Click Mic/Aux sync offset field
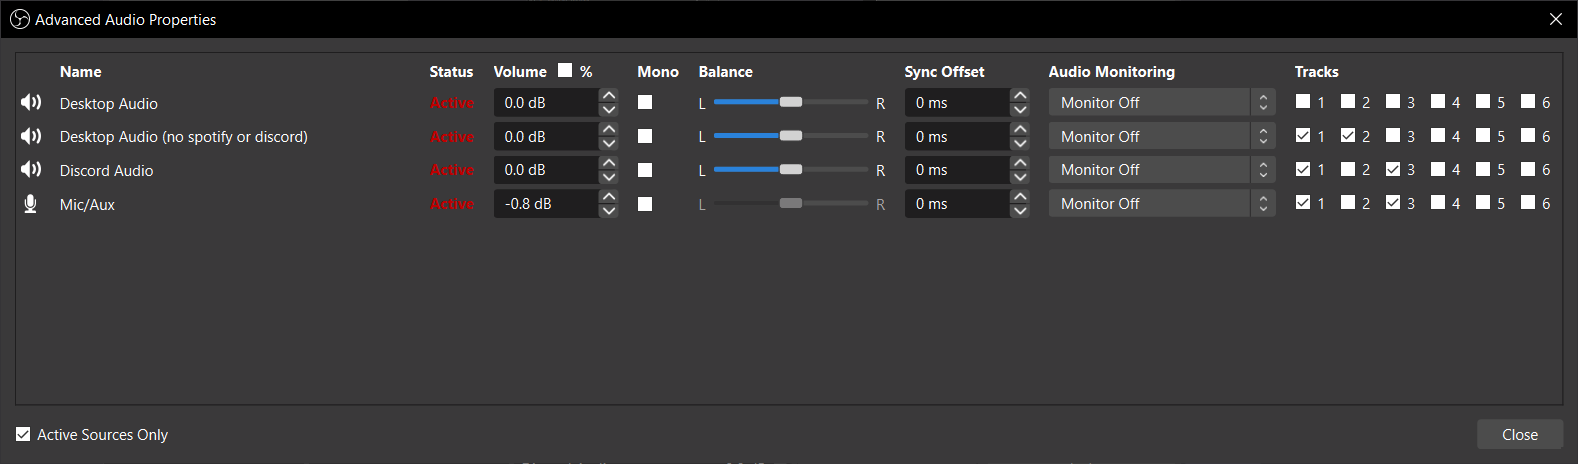Screen dimensions: 1578x464 957,204
